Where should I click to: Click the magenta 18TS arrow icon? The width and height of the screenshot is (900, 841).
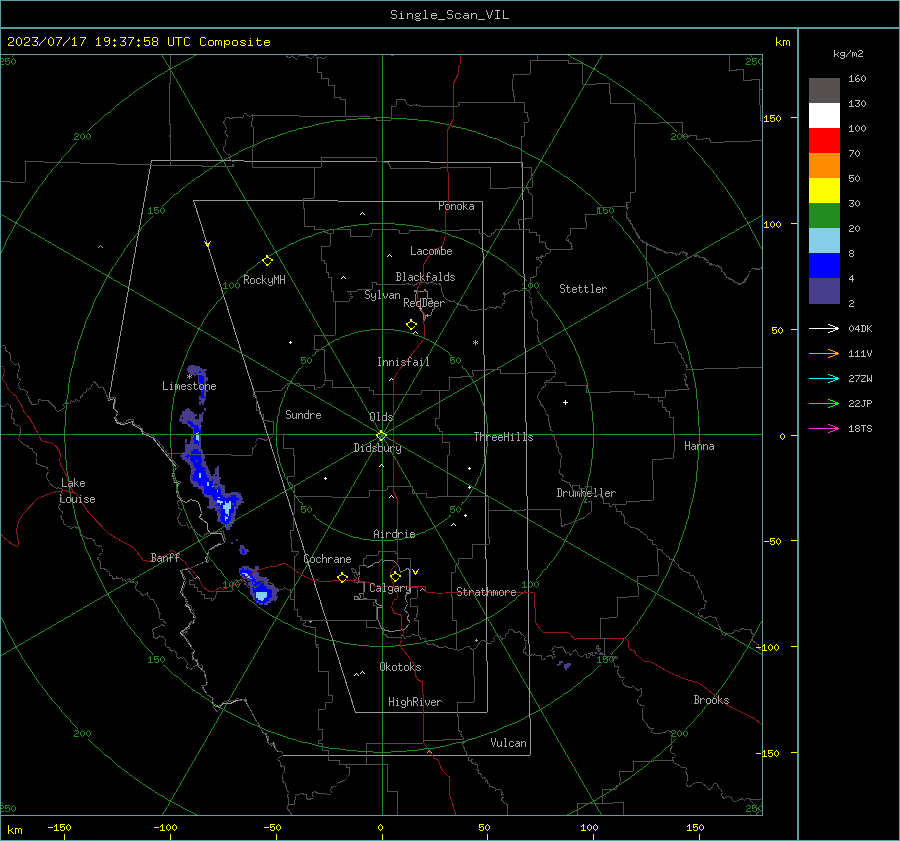click(824, 428)
